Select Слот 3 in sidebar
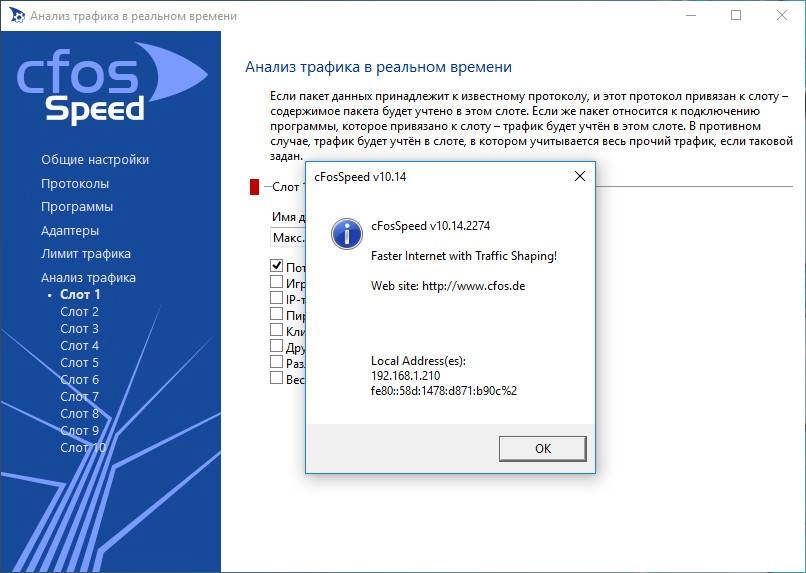This screenshot has height=573, width=806. tap(79, 328)
